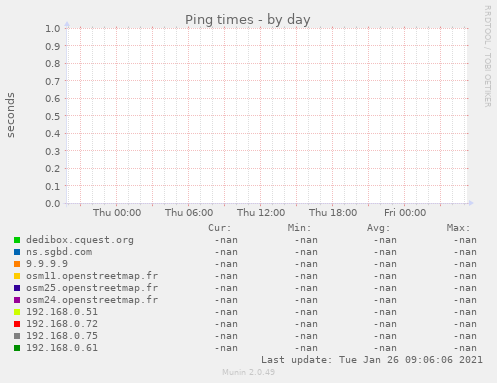Click the 0.0 y-axis tick label
Viewport: 497px width, 383px height.
pyautogui.click(x=53, y=204)
